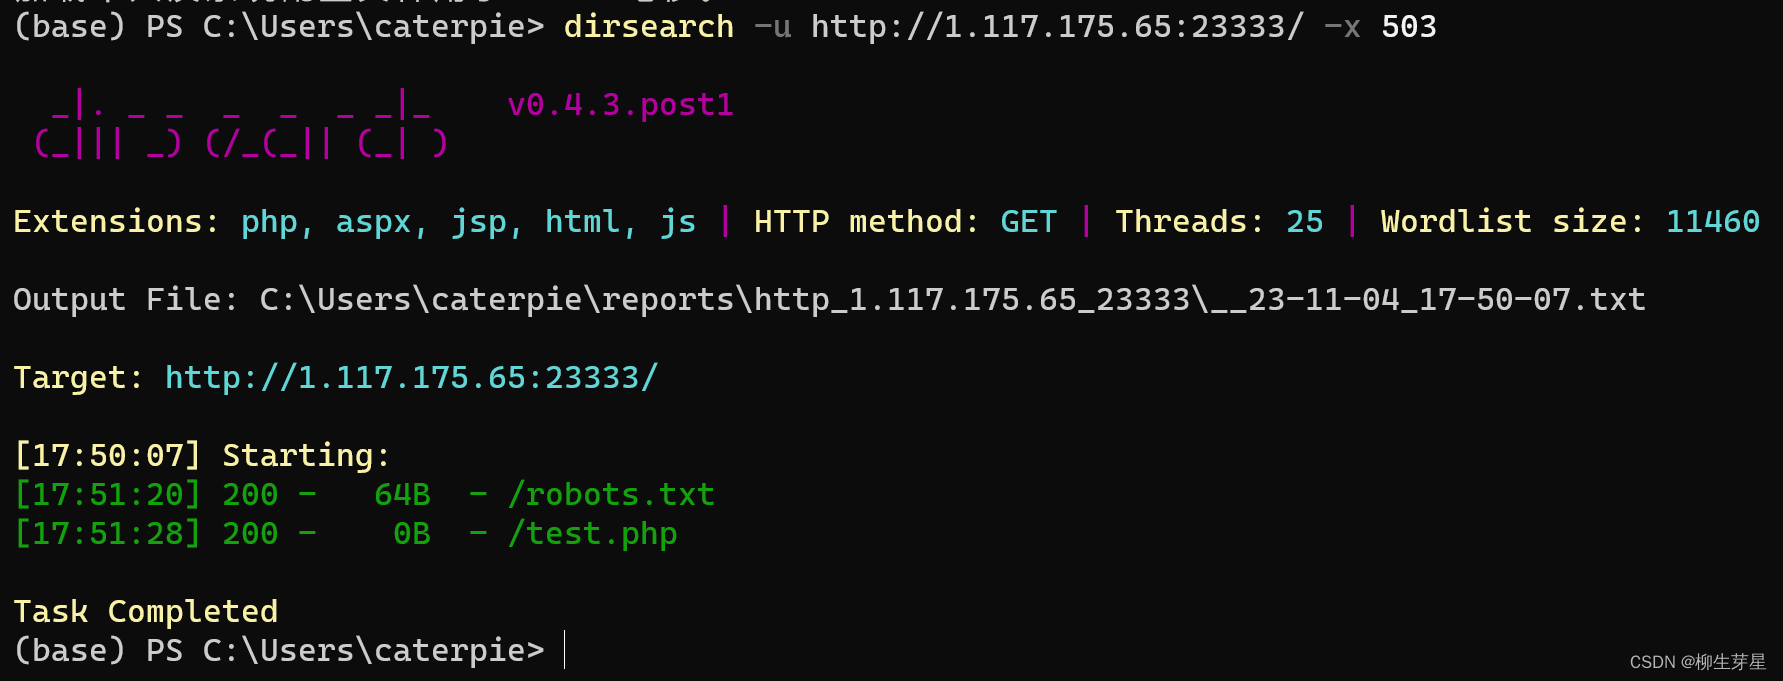Click the Target link http://1.117.175.65:23333/
Image resolution: width=1783 pixels, height=681 pixels.
tap(411, 378)
